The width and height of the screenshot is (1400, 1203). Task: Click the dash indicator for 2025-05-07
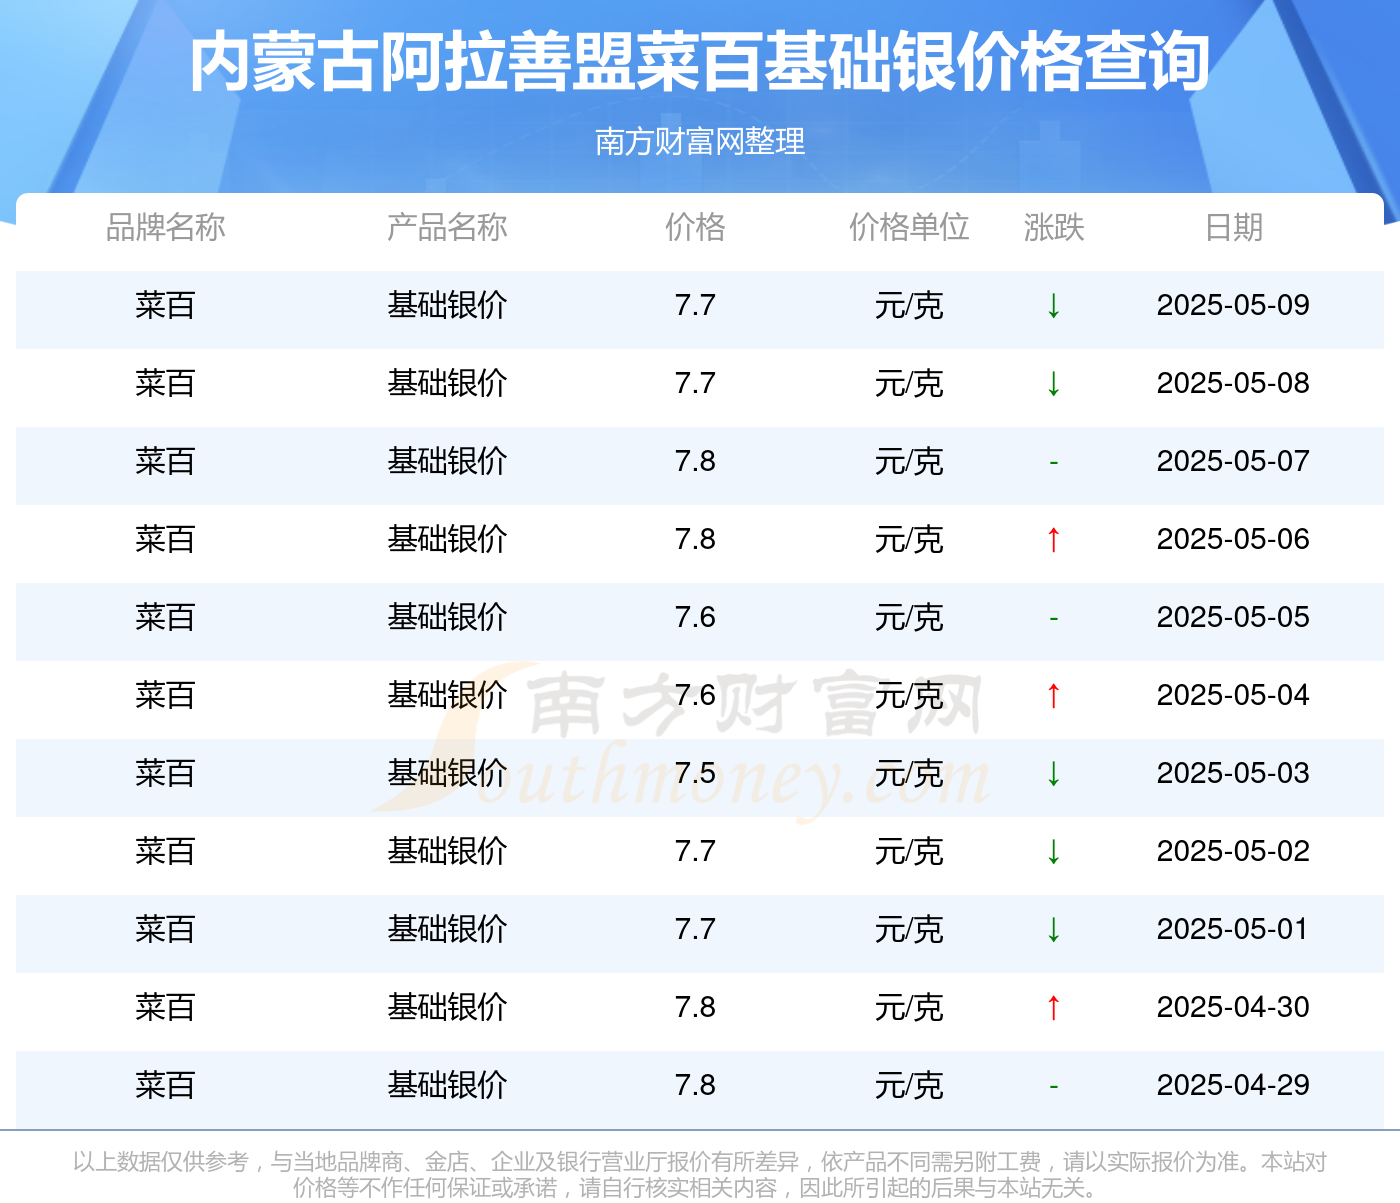coord(1053,462)
